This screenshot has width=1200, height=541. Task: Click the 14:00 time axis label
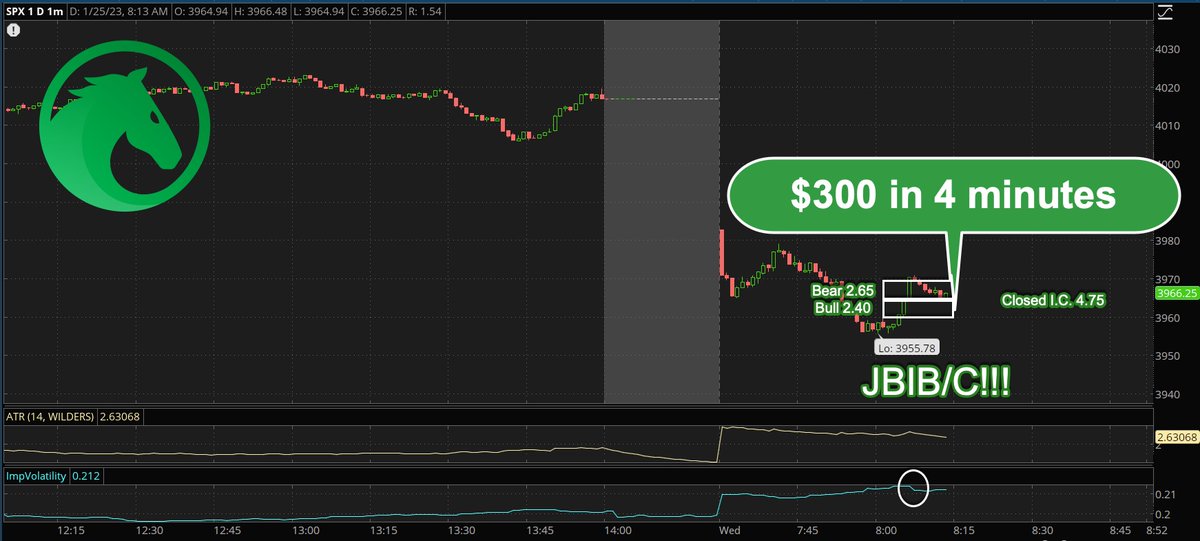(617, 531)
